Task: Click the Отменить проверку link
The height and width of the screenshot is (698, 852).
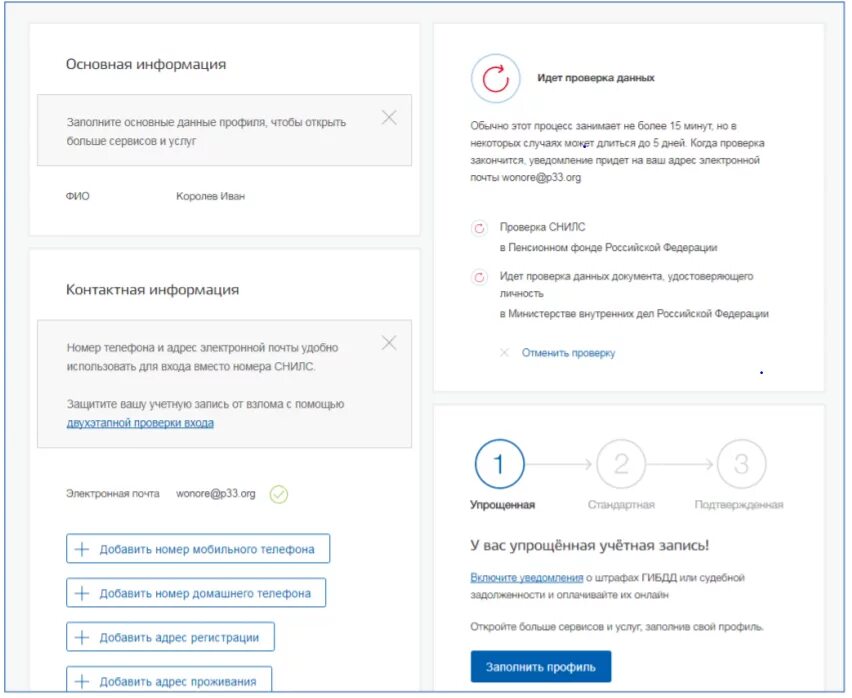Action: pos(568,353)
